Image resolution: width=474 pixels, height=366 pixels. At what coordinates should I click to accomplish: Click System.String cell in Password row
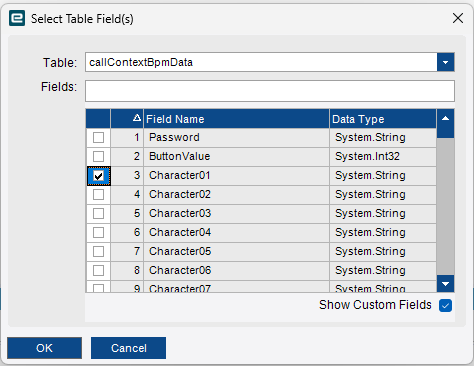click(x=383, y=137)
